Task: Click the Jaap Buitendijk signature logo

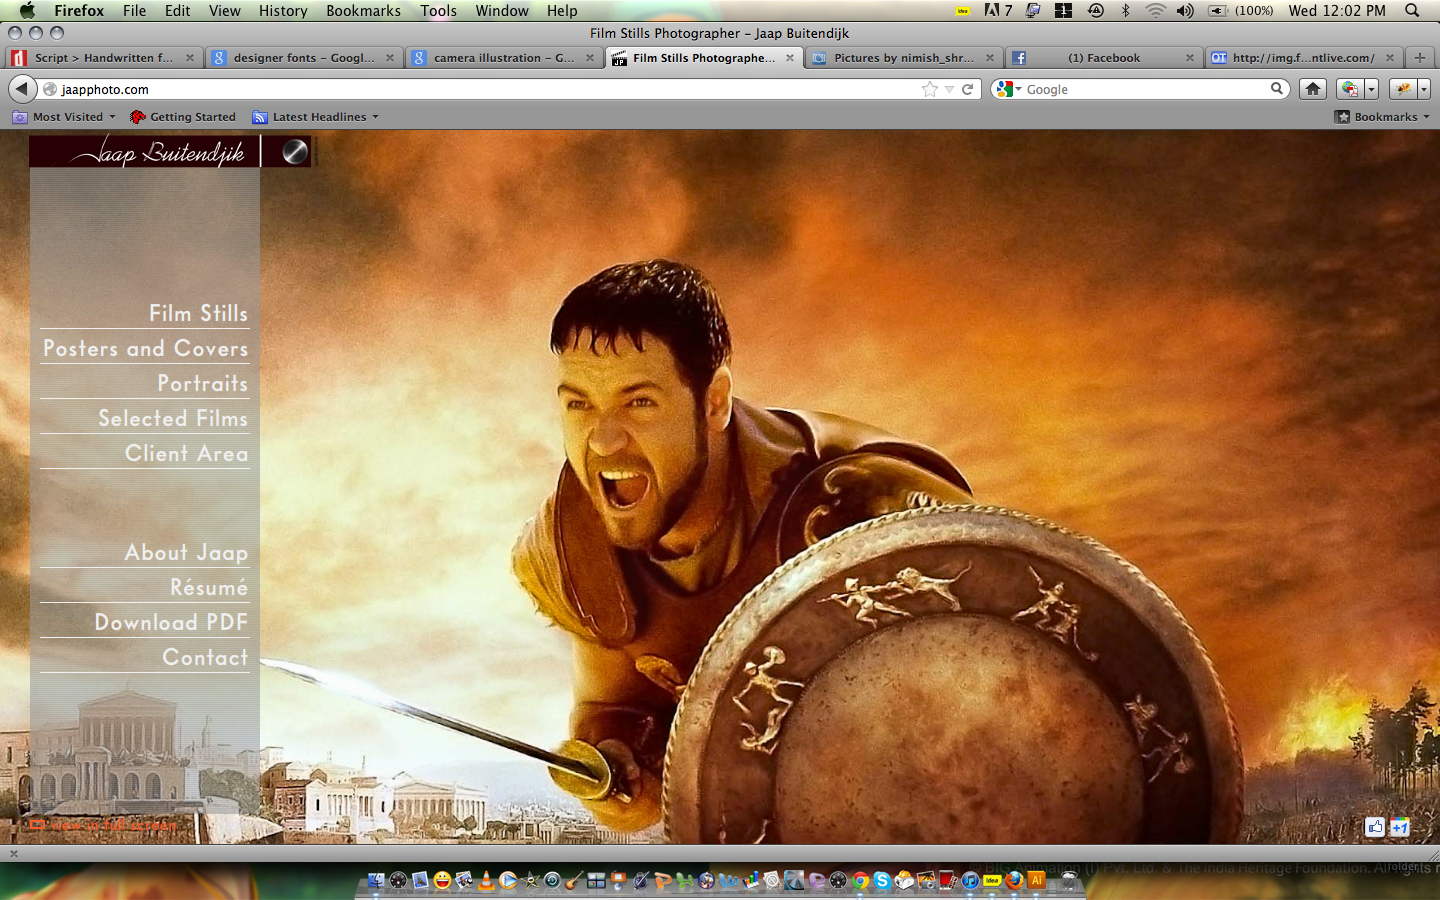Action: (x=158, y=152)
